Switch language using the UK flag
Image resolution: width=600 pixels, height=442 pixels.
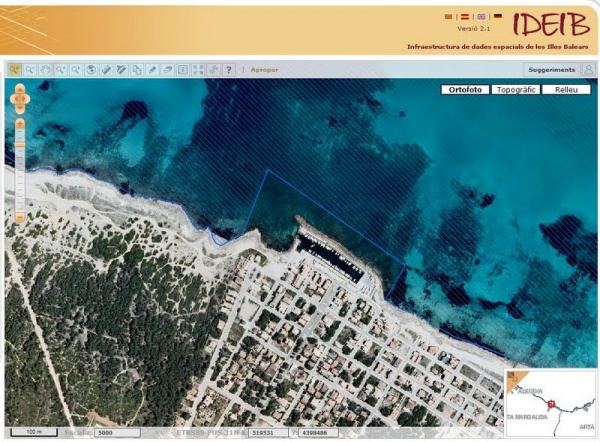click(480, 17)
